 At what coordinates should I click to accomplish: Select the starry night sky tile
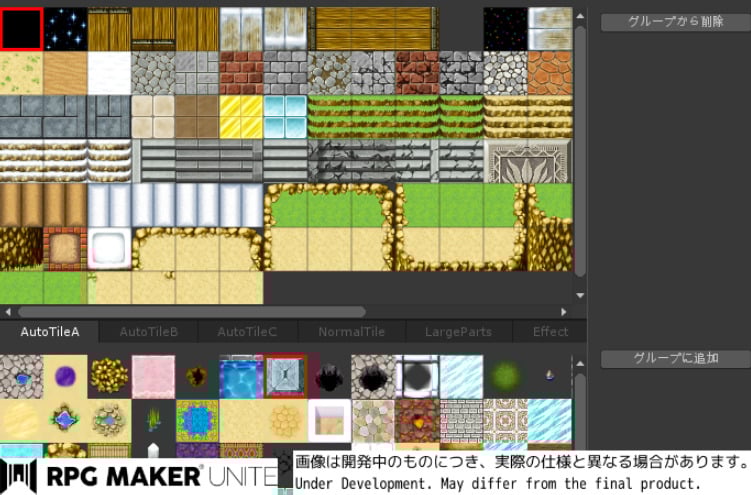[65, 29]
